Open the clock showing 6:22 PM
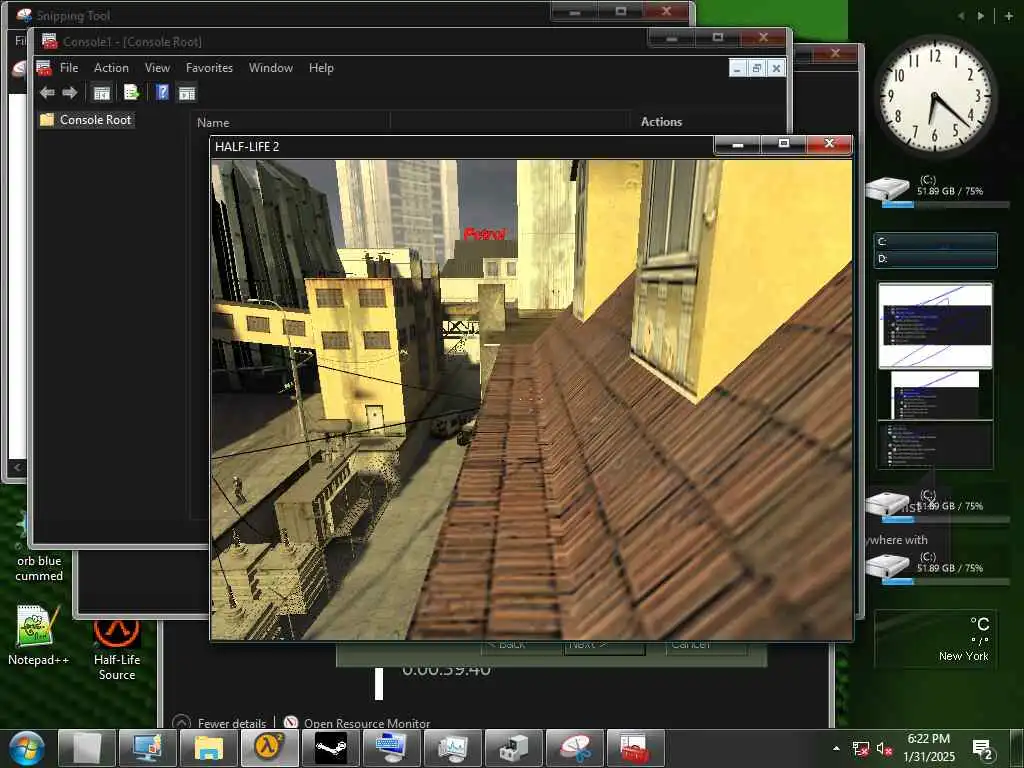The image size is (1024, 768). [x=929, y=748]
